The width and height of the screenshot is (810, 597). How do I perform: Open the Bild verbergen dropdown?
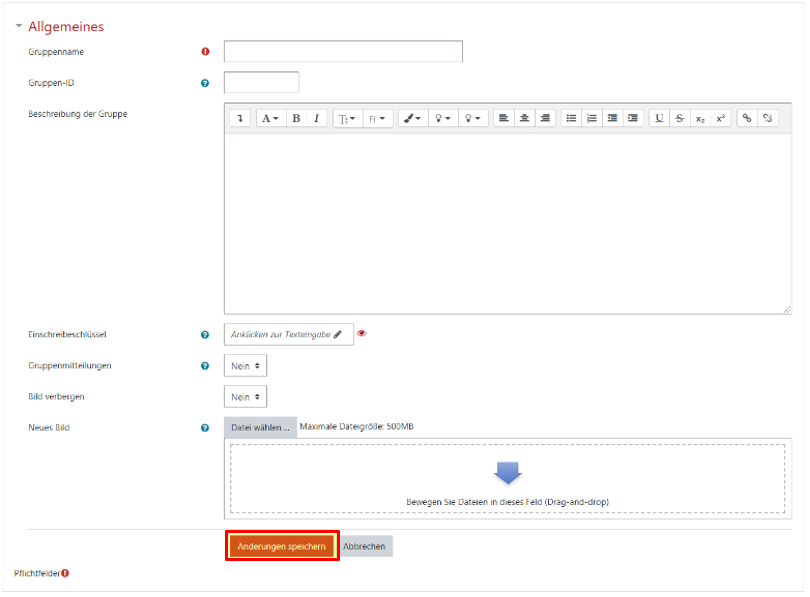click(x=245, y=397)
